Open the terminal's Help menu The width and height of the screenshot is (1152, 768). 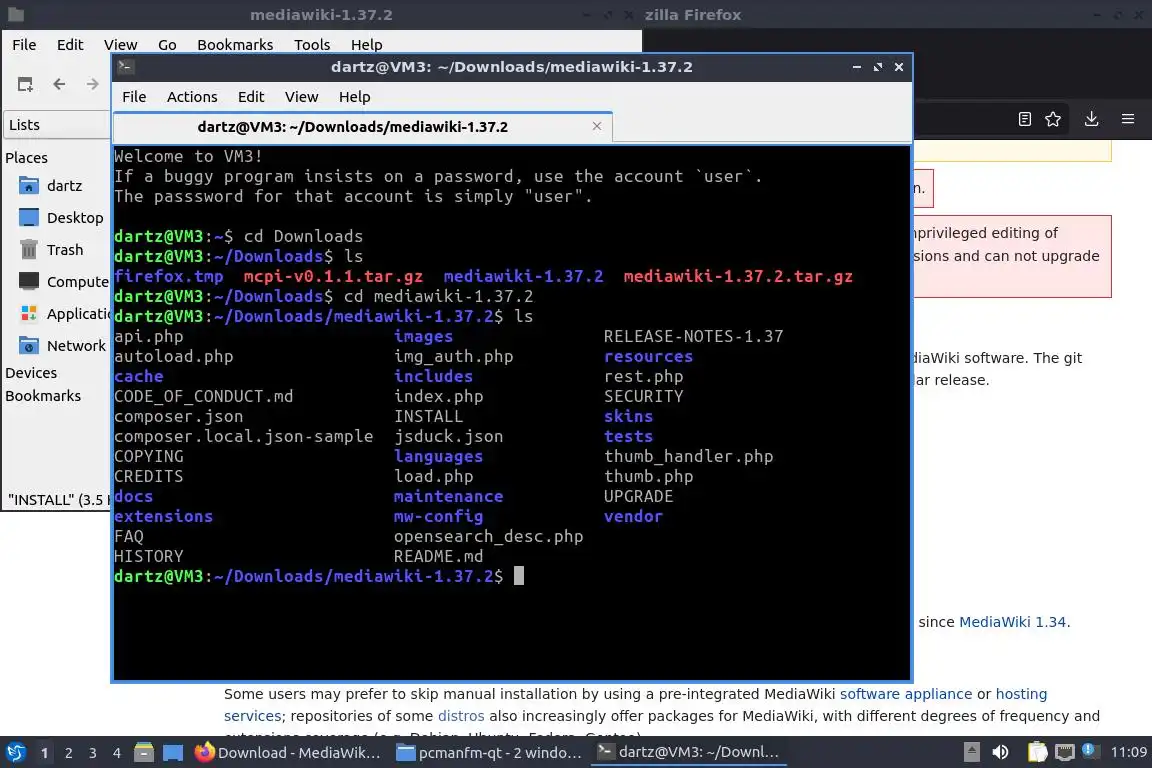pyautogui.click(x=354, y=97)
